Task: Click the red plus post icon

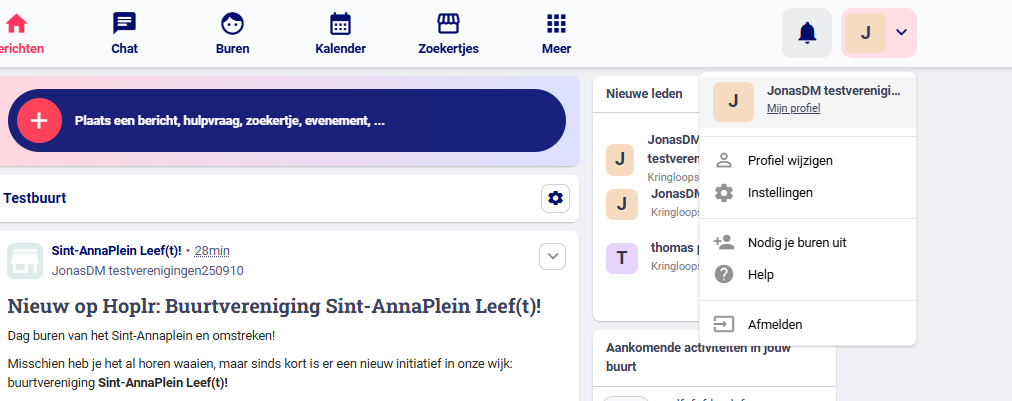Action: [x=39, y=121]
